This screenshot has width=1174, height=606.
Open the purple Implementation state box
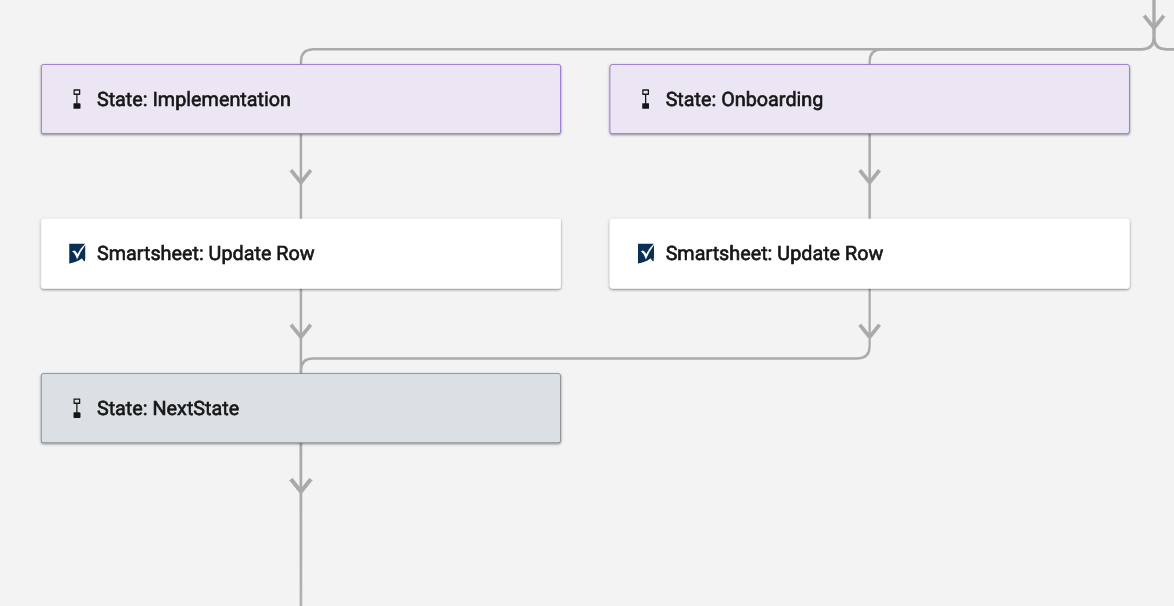coord(301,99)
